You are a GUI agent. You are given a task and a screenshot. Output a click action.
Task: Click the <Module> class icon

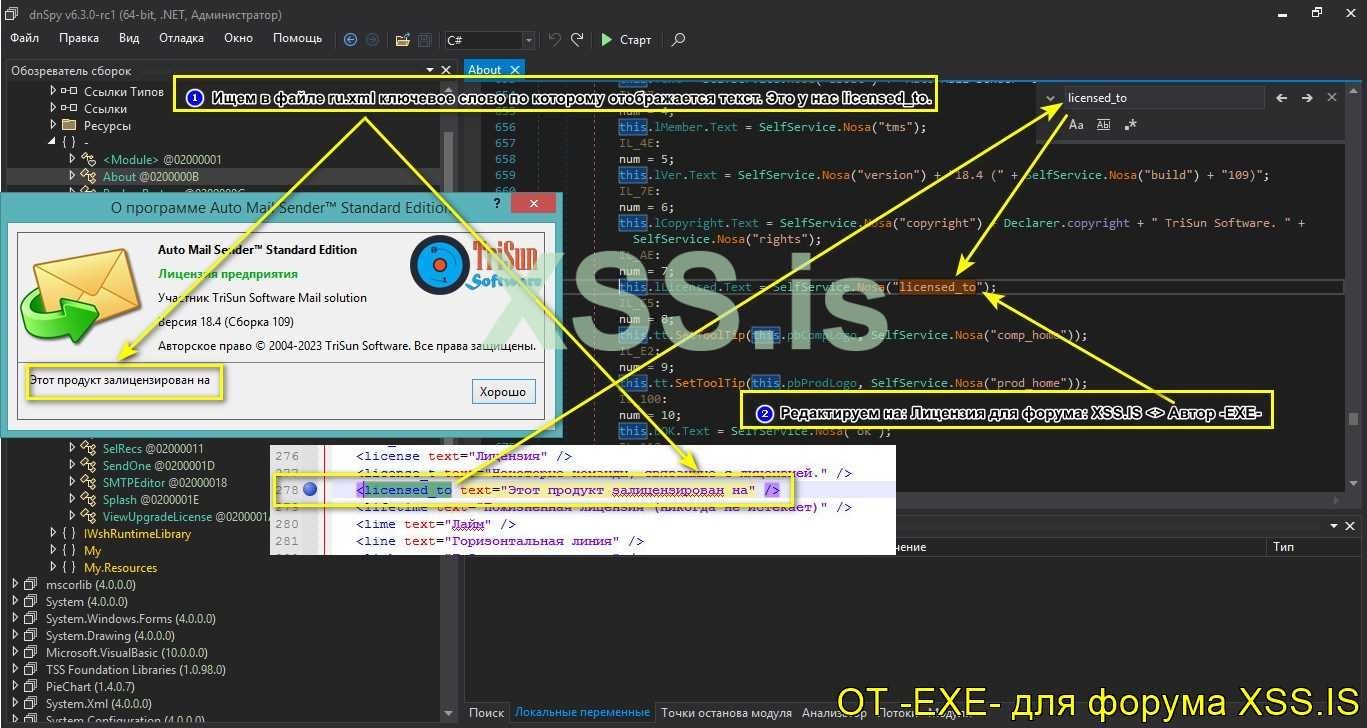[x=88, y=159]
